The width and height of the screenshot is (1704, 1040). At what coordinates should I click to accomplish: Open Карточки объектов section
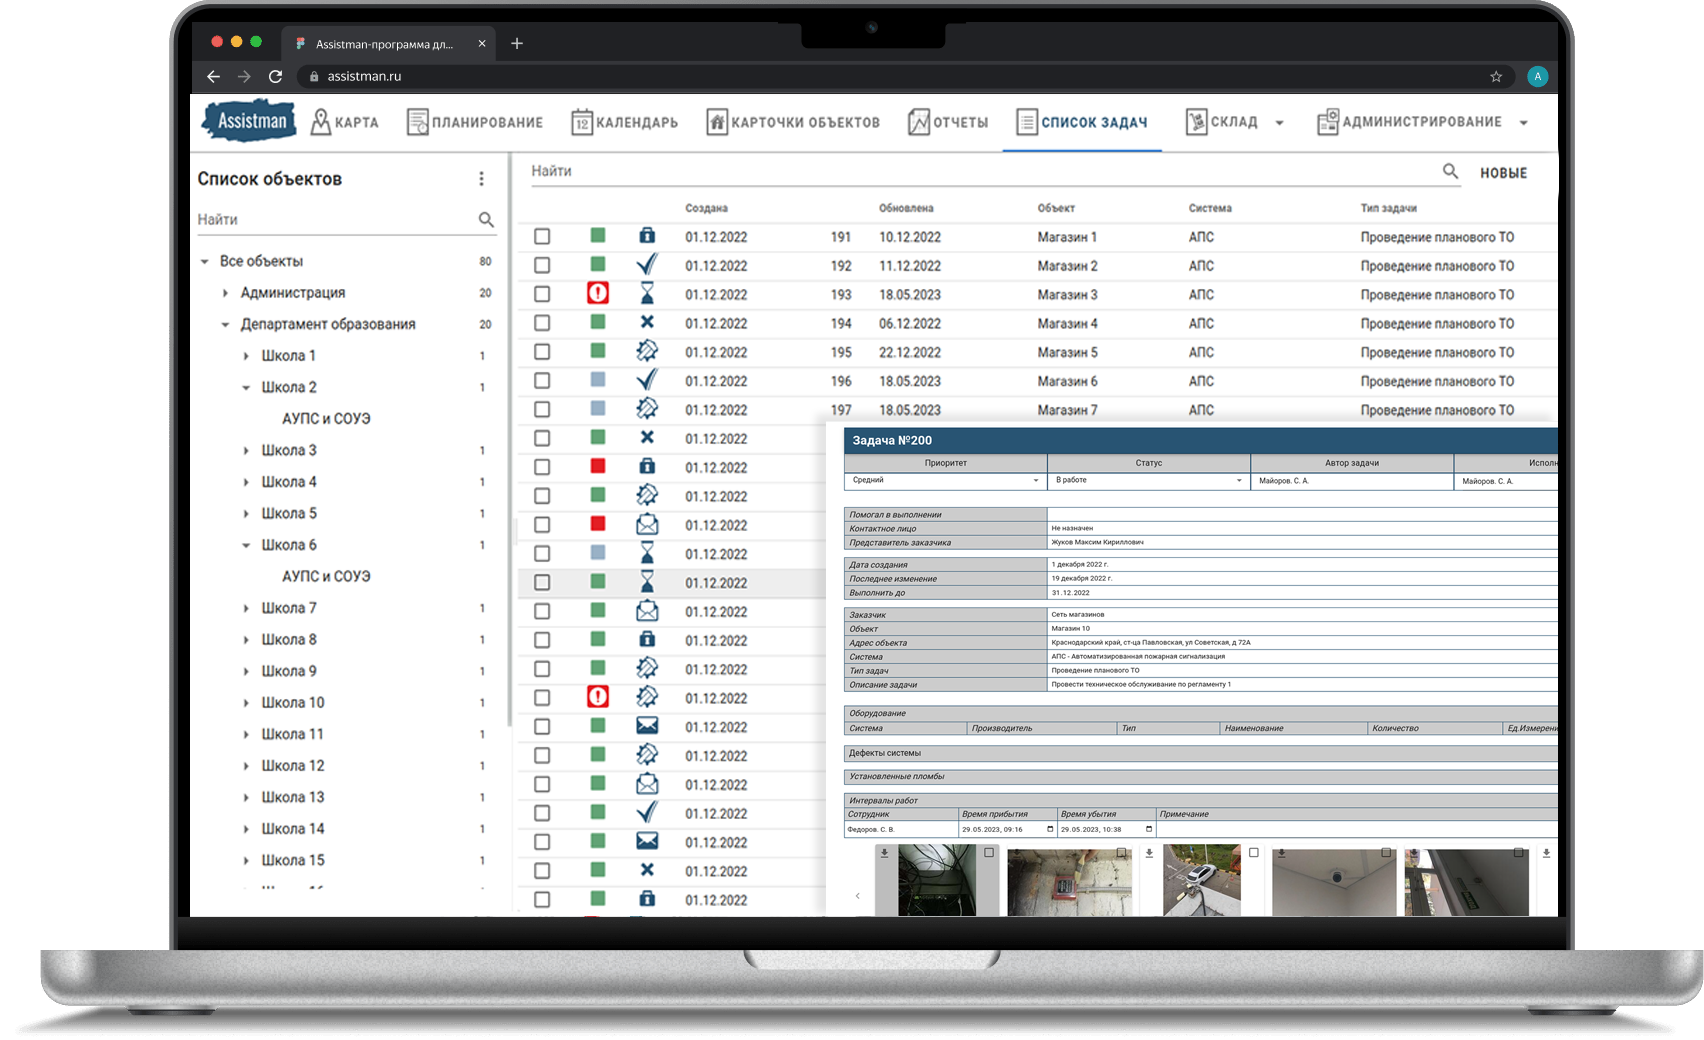pos(793,122)
